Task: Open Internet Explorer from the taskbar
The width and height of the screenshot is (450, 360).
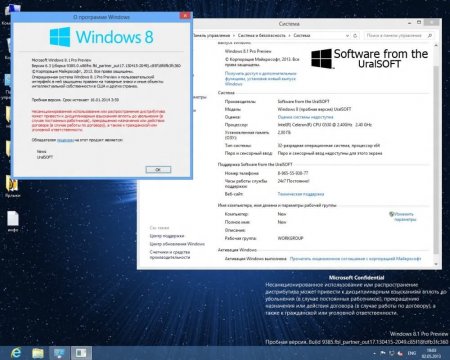Action: coord(16,353)
